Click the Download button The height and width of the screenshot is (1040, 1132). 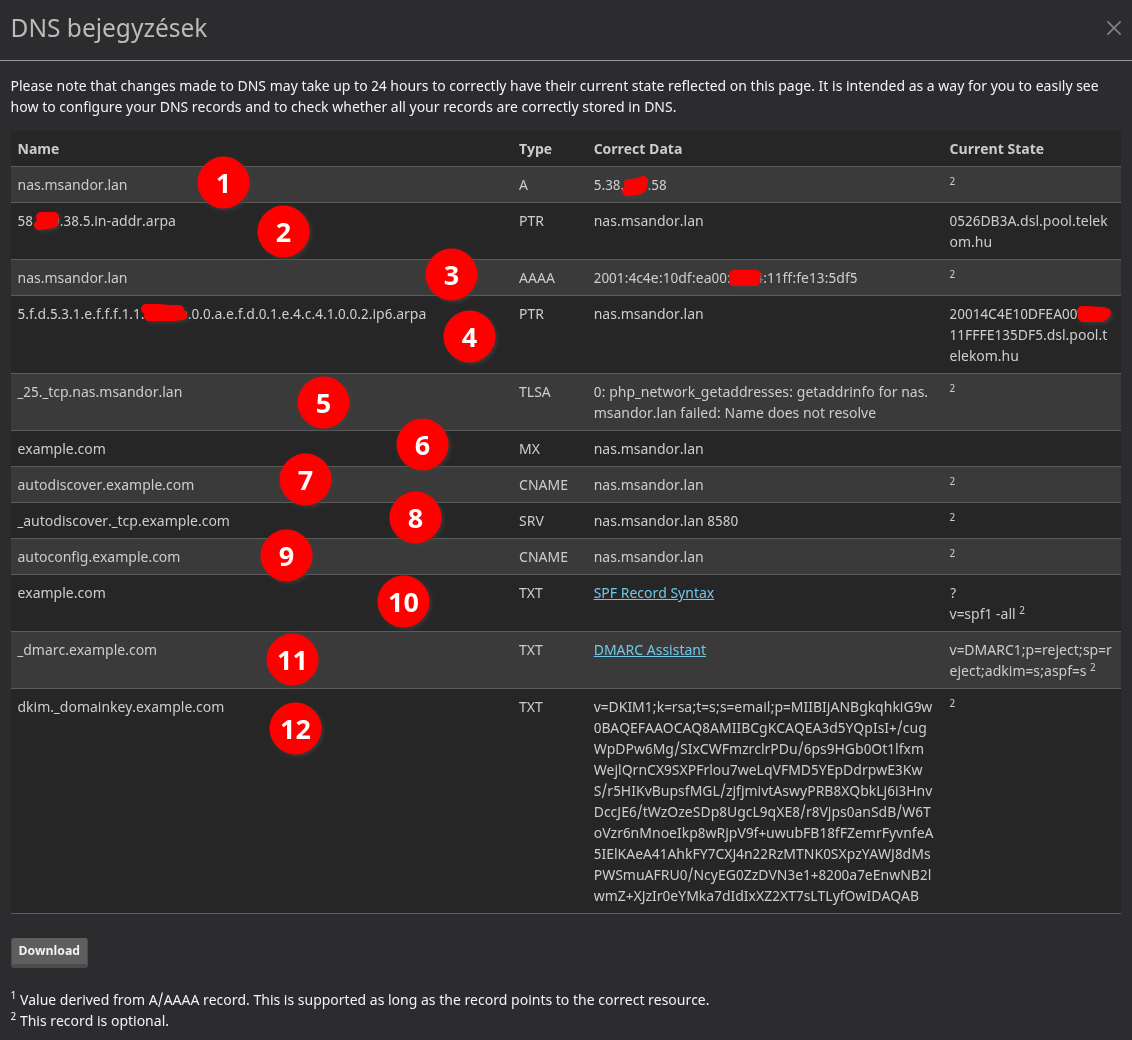coord(49,951)
